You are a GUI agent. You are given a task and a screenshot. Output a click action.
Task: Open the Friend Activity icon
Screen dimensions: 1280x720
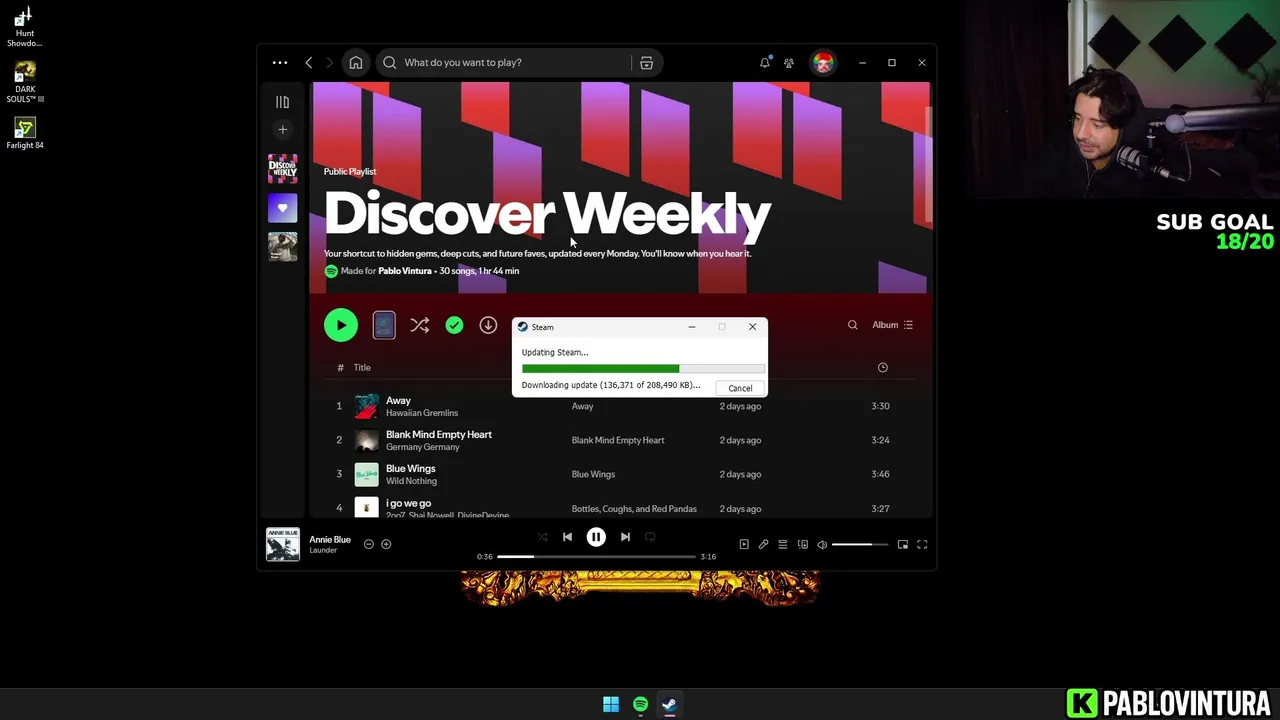789,62
